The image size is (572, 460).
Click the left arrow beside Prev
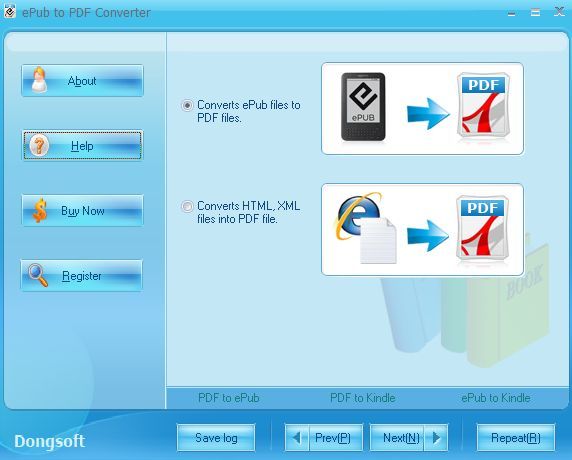[x=297, y=437]
